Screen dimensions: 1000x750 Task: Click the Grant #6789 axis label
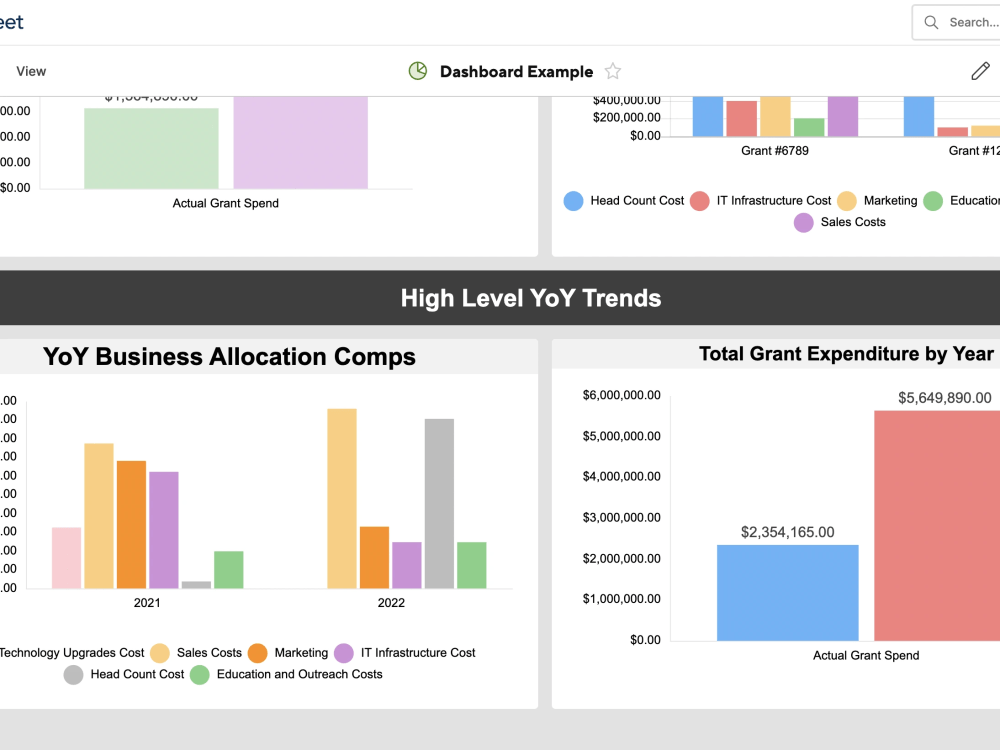coord(774,150)
